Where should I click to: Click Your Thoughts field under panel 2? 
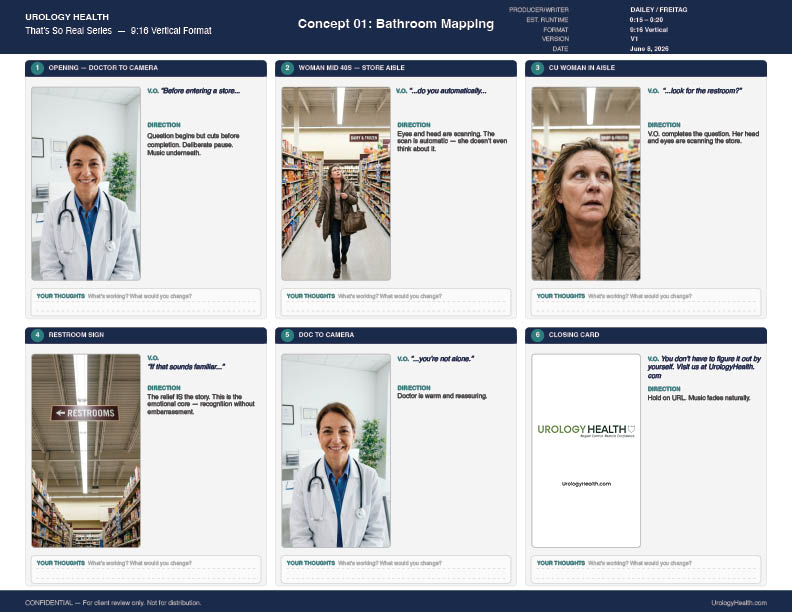coord(396,302)
